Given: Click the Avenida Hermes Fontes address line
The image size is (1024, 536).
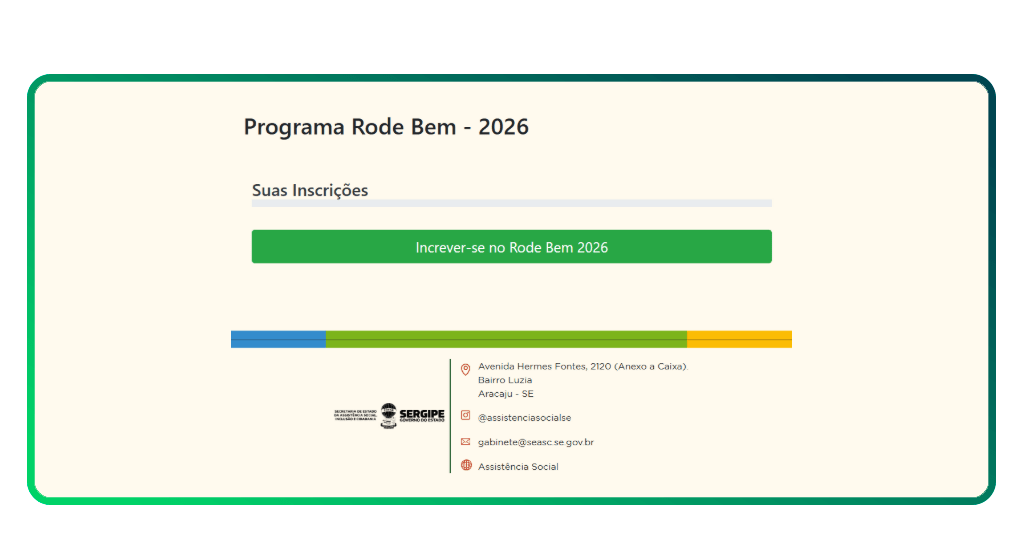Looking at the screenshot, I should 581,367.
